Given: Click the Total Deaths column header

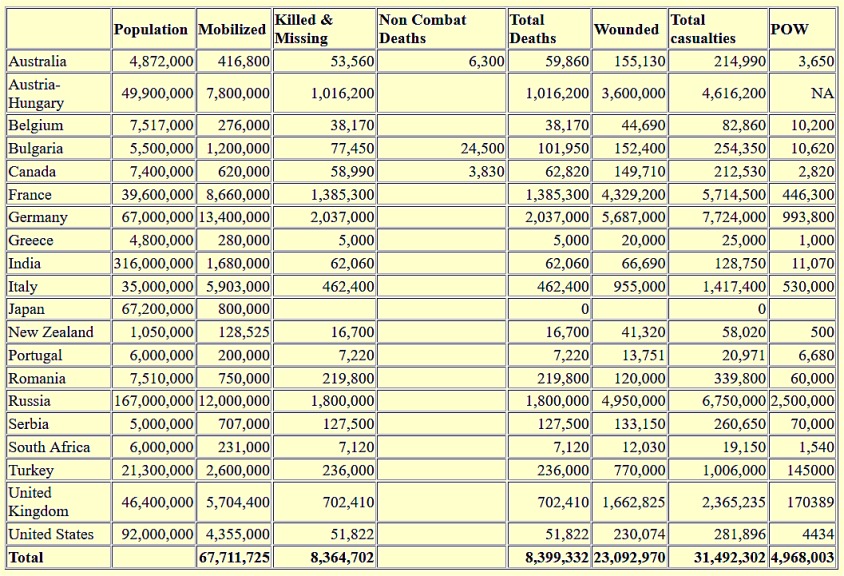Looking at the screenshot, I should tap(549, 29).
